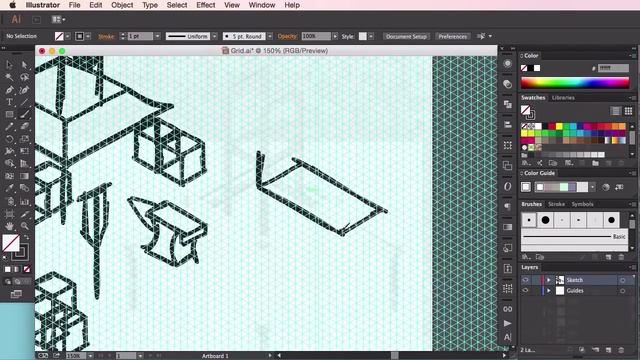Open the collapsed Align panel icon
This screenshot has width=640, height=360.
(507, 124)
